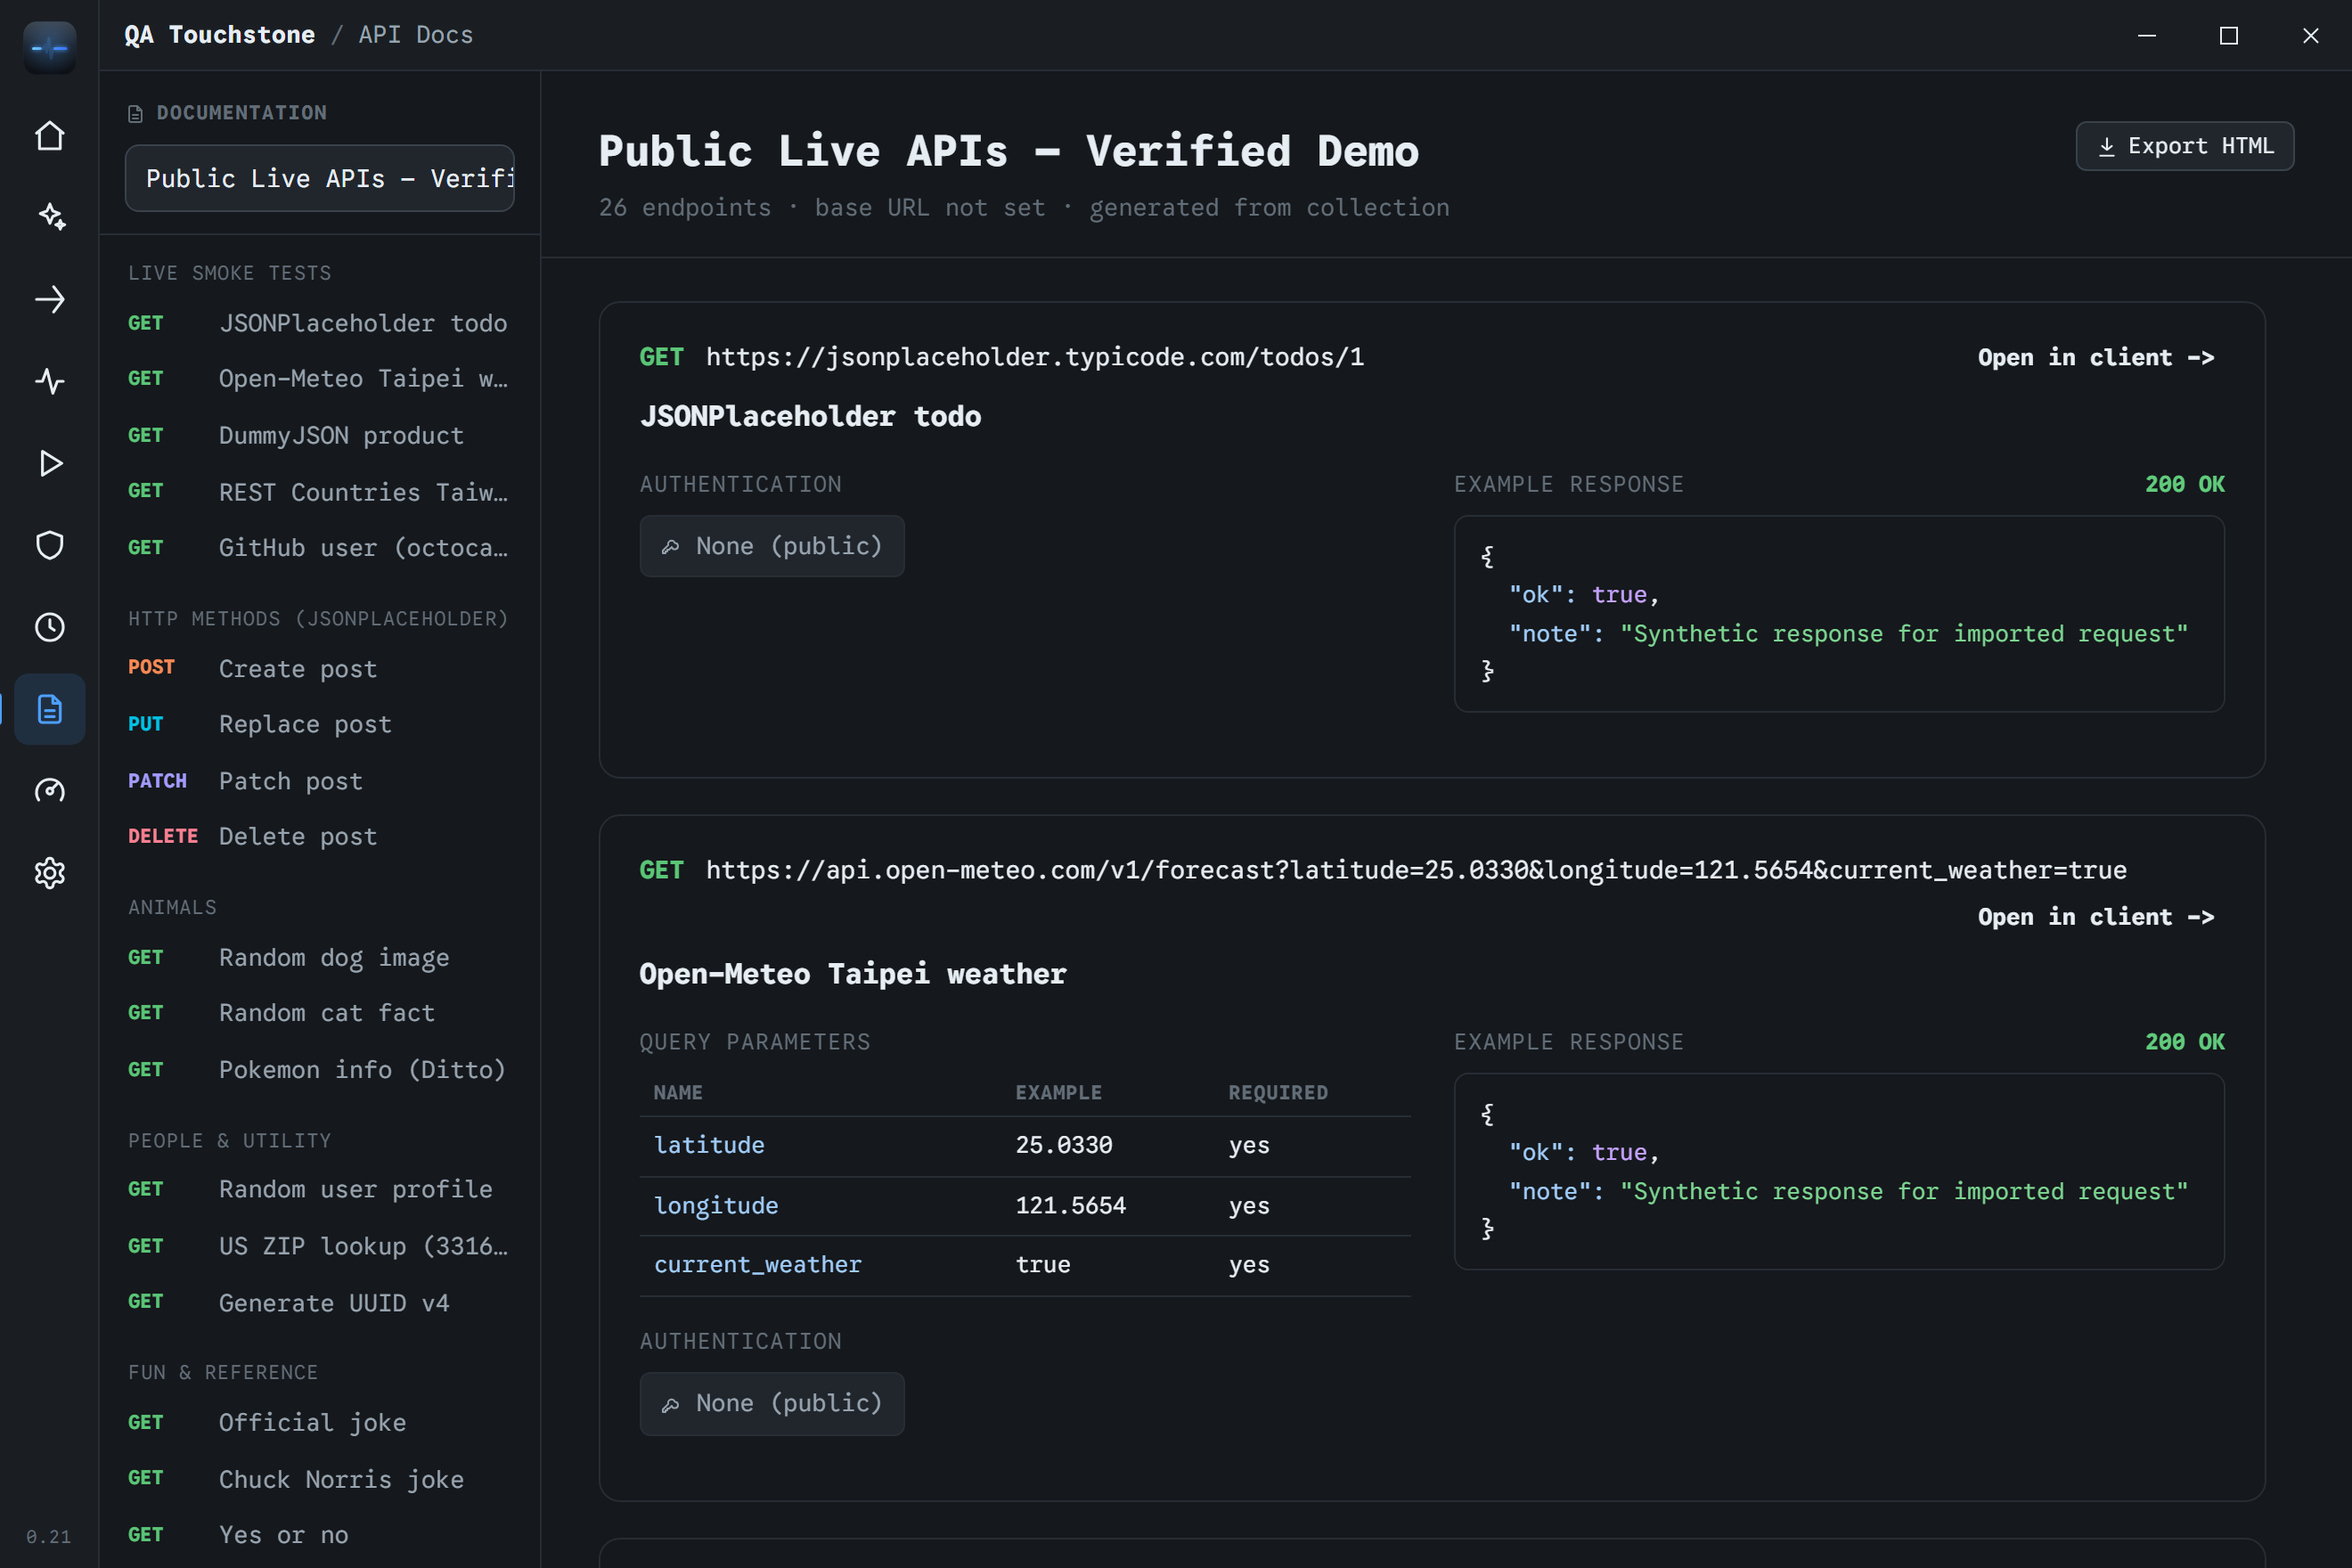Open JSONPlaceholder todo in client link
This screenshot has height=1568, width=2352.
pyautogui.click(x=2095, y=357)
